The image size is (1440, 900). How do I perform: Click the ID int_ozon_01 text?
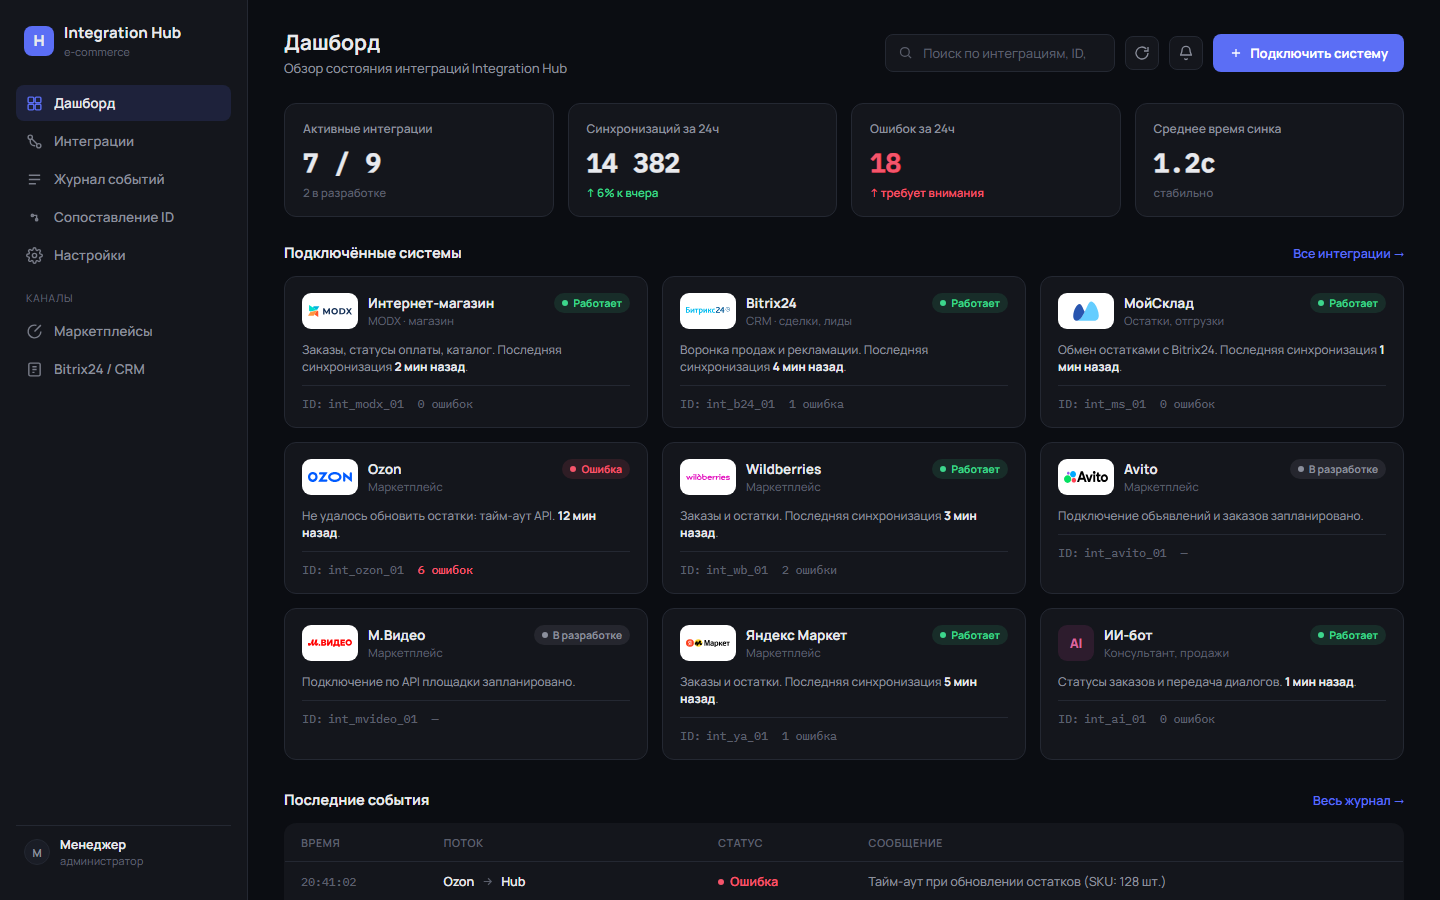pyautogui.click(x=353, y=570)
